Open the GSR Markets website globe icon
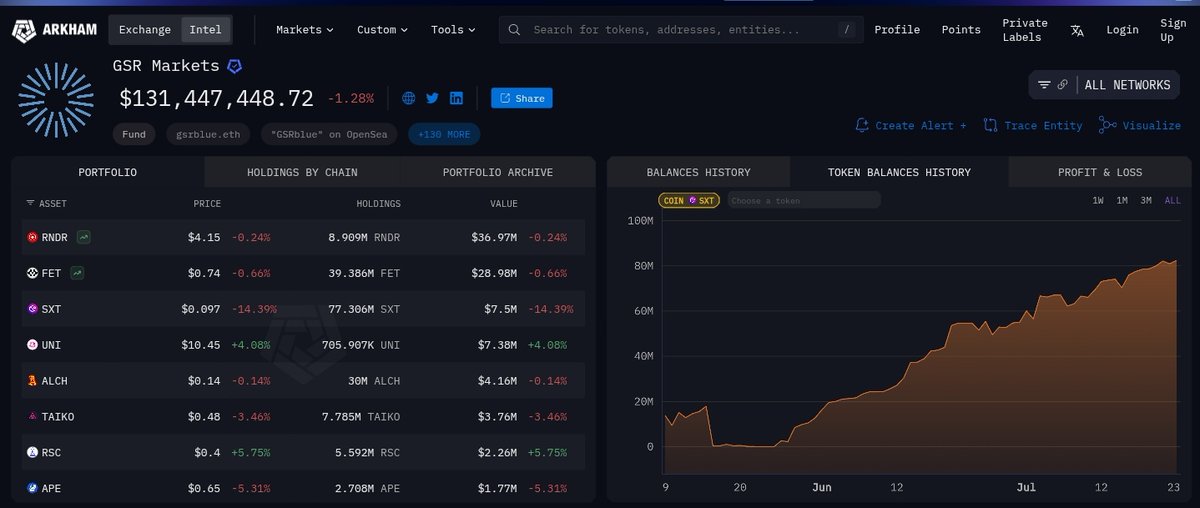The height and width of the screenshot is (508, 1200). (x=408, y=98)
